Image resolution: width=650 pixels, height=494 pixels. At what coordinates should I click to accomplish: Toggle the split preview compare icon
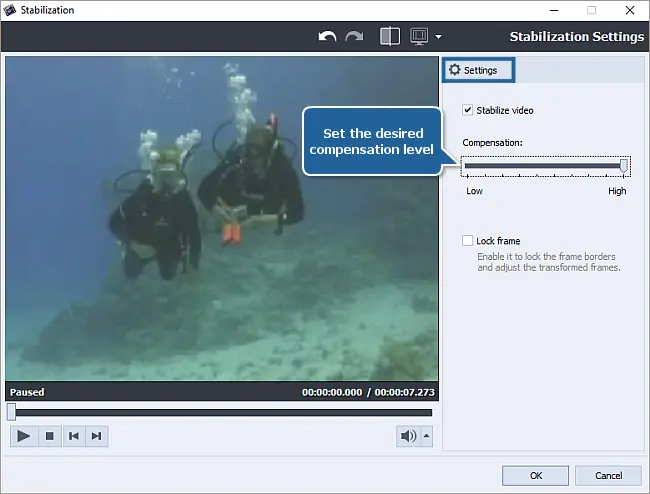coord(390,37)
